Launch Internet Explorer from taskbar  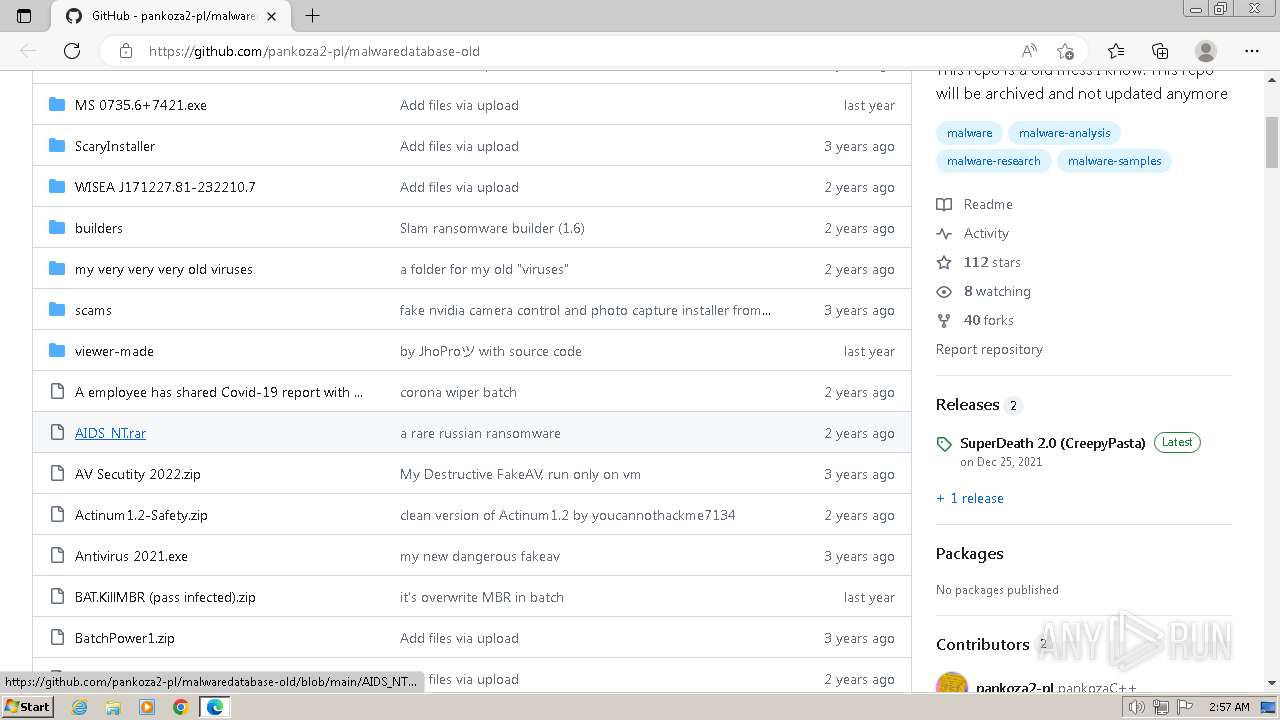click(80, 707)
